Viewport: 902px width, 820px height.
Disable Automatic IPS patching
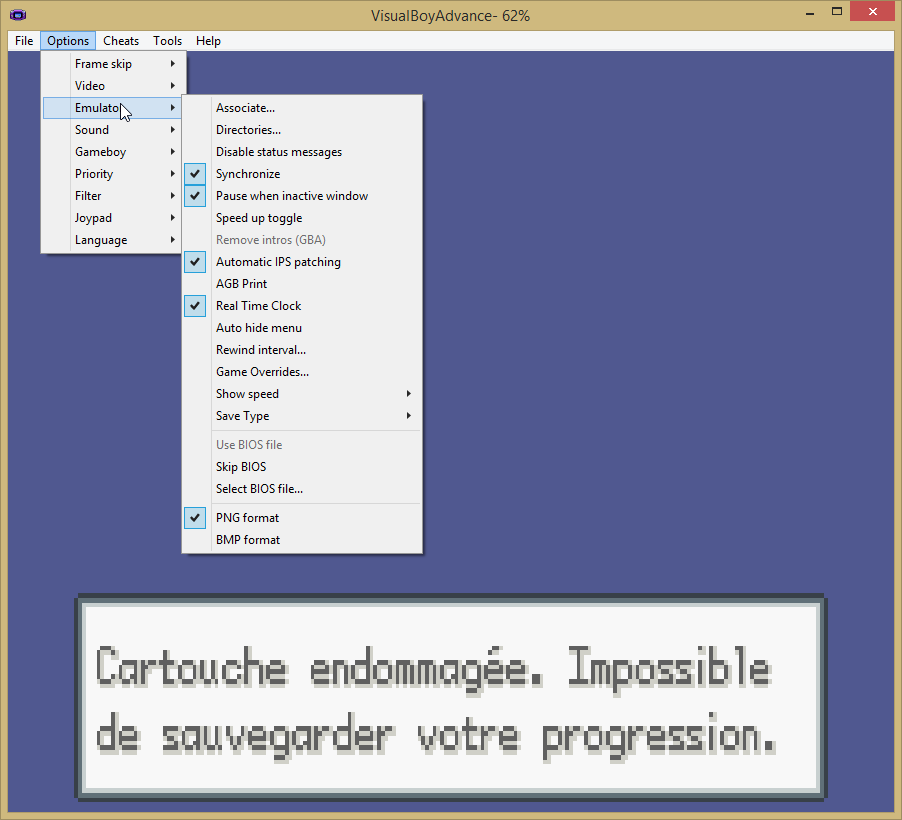(302, 262)
